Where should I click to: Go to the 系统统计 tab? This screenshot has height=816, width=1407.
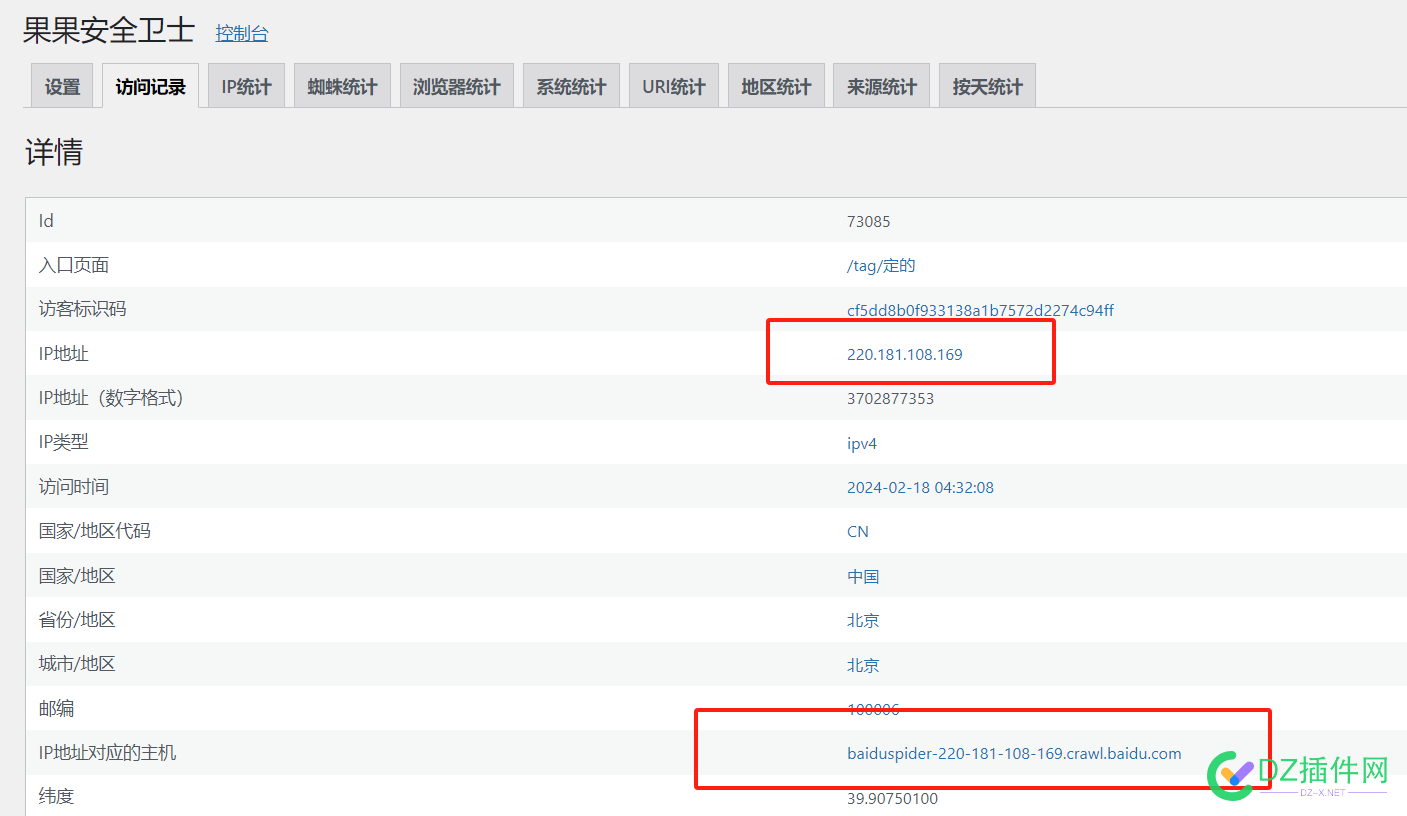coord(571,86)
